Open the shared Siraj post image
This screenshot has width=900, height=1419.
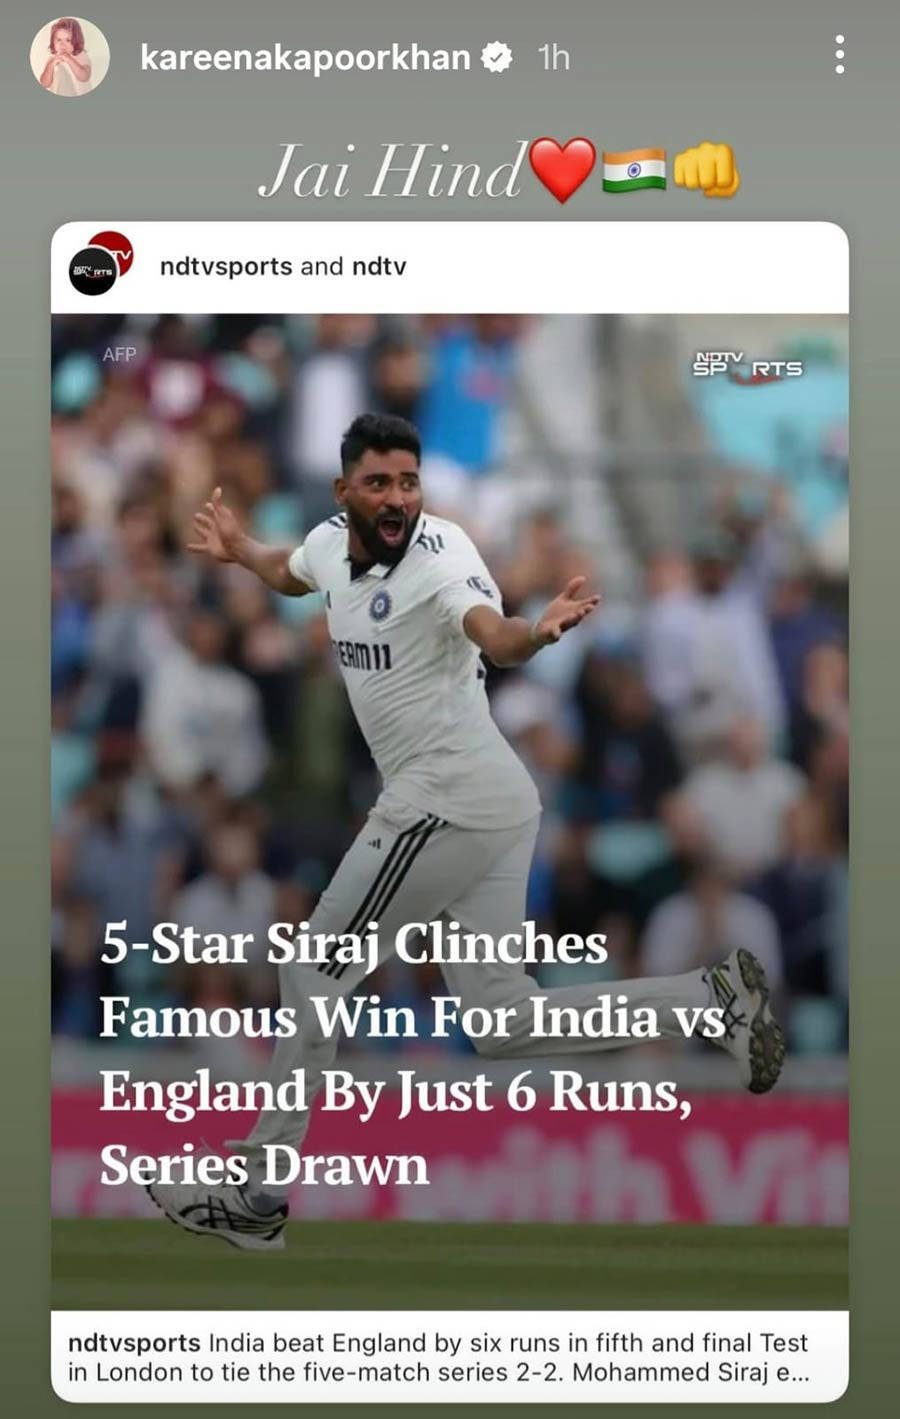pyautogui.click(x=450, y=812)
